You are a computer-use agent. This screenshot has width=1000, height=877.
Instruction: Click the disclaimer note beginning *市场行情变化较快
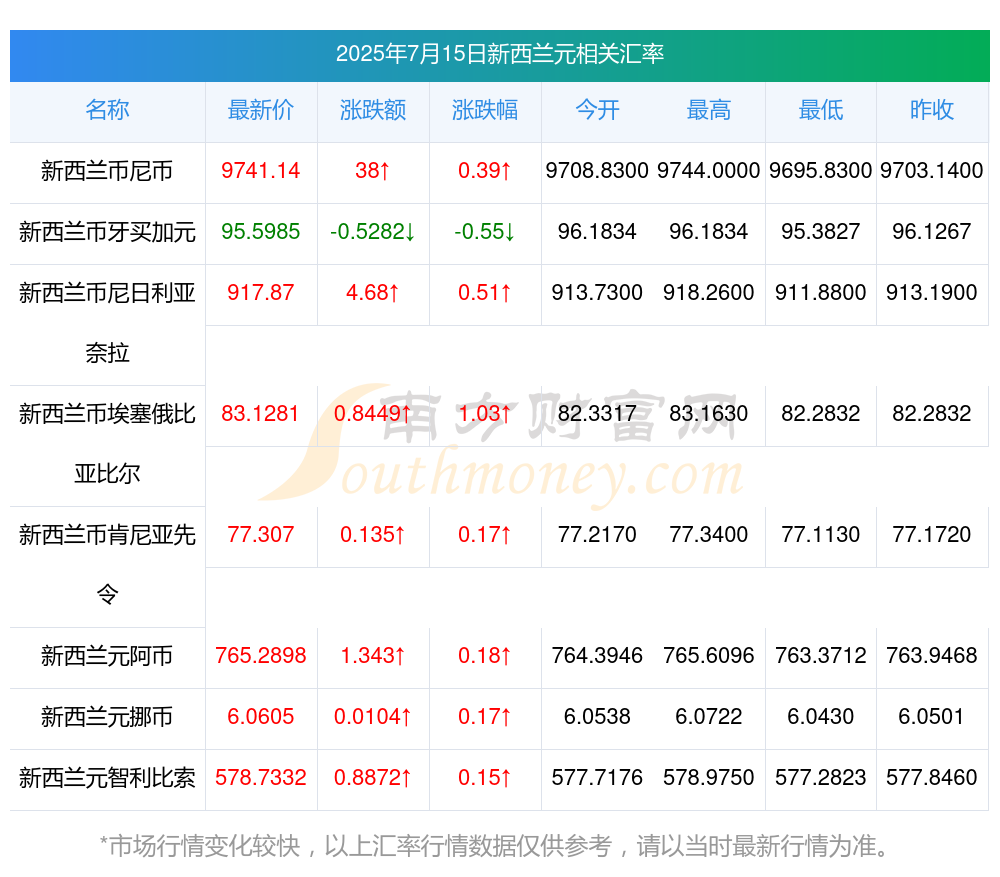click(494, 846)
